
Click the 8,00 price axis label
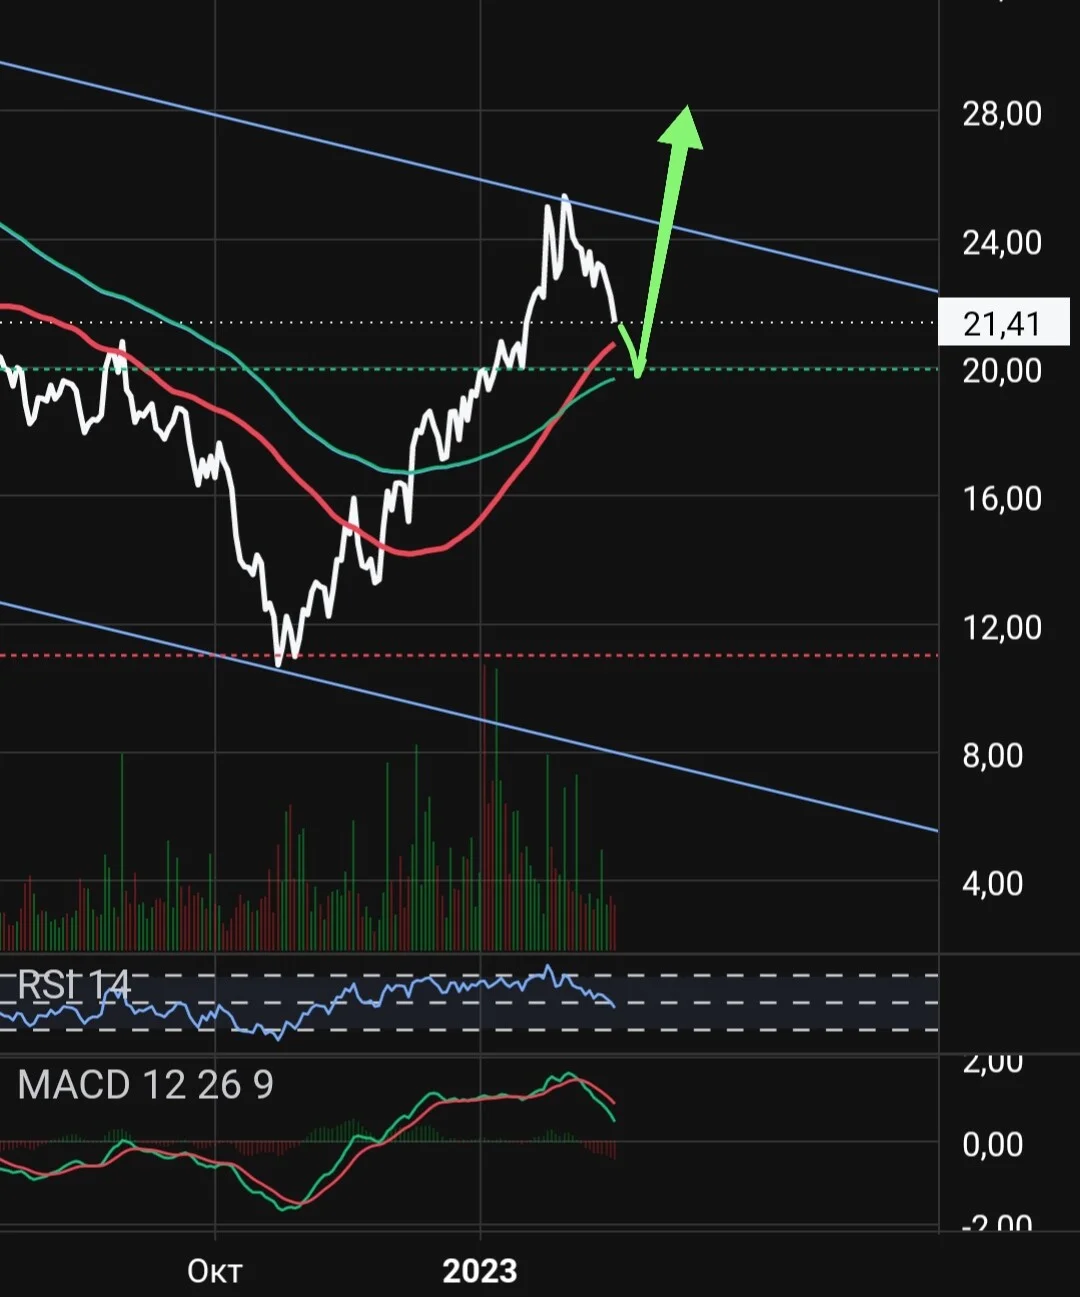tap(993, 756)
